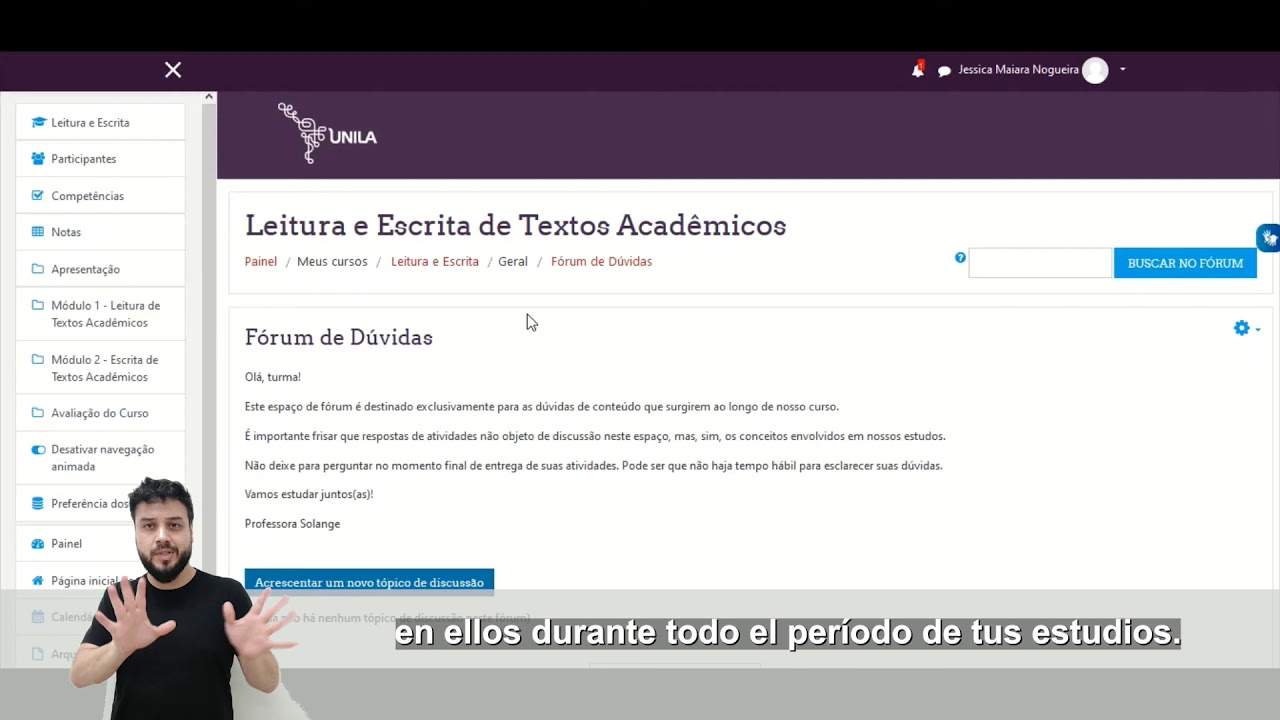Click the Painel breadcrumb link
The image size is (1280, 720).
(261, 262)
